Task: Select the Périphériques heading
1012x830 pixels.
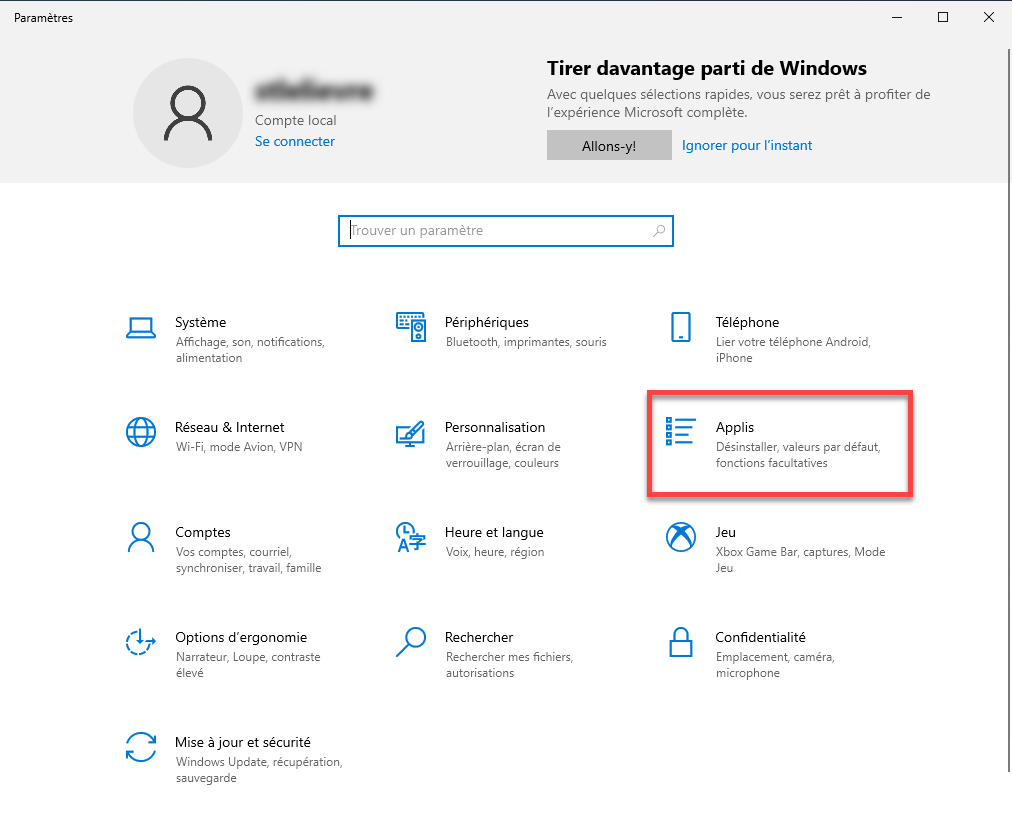Action: pyautogui.click(x=487, y=322)
